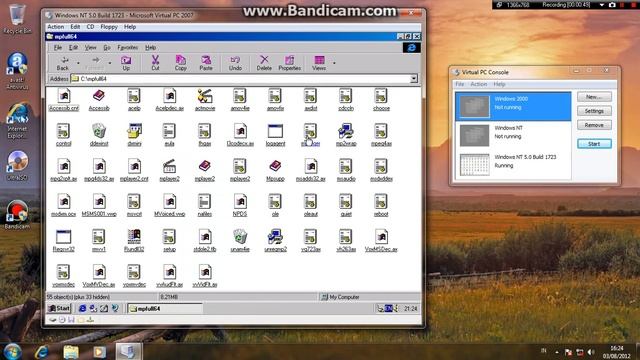Screen dimensions: 640x360
Task: Select the actmovie file icon
Action: tap(204, 100)
